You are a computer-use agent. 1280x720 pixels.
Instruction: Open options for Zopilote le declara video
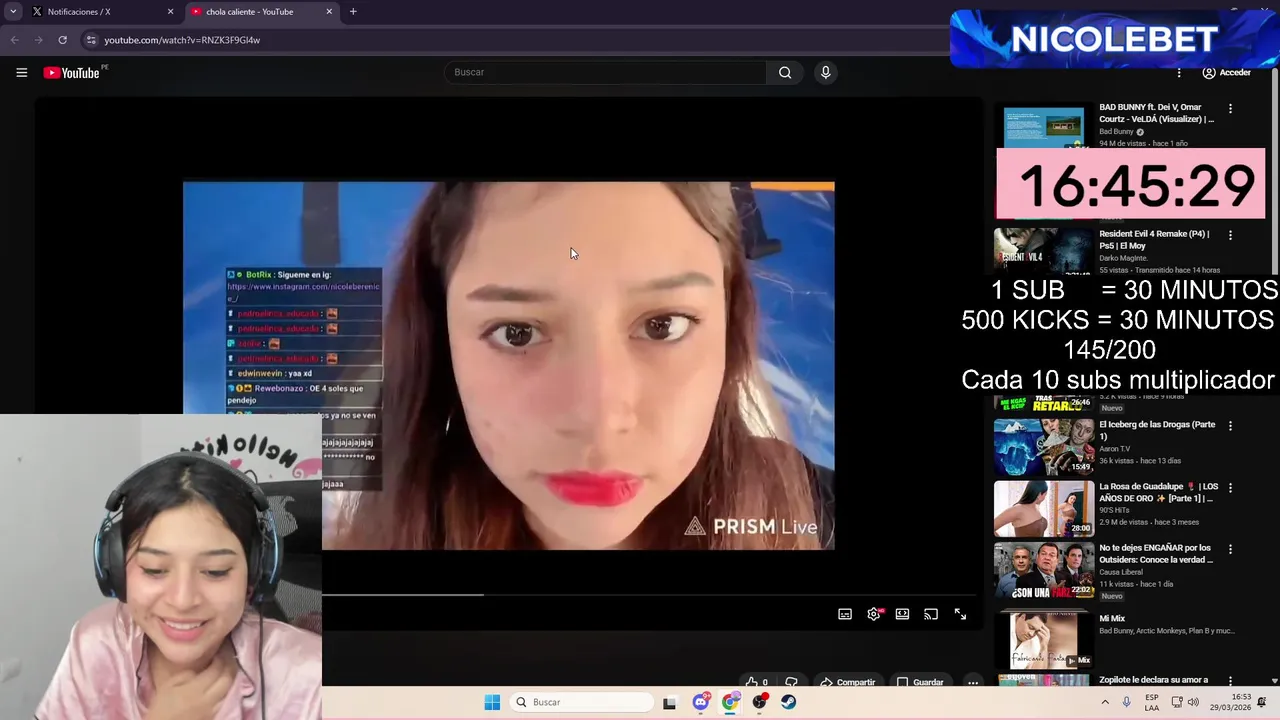1230,680
